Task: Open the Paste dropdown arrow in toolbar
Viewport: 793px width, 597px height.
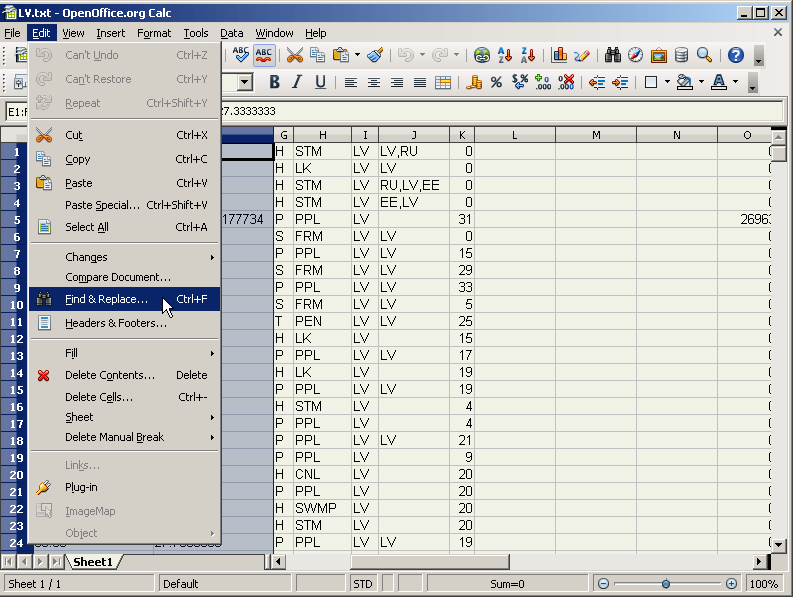Action: coord(357,55)
